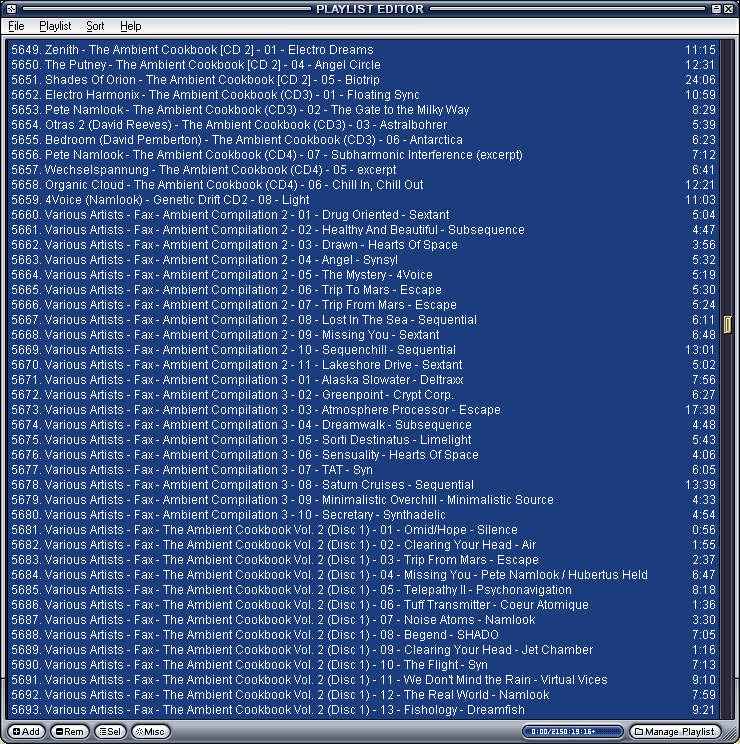740x744 pixels.
Task: Select track 5668 Missing You - Sextant
Action: (x=363, y=335)
